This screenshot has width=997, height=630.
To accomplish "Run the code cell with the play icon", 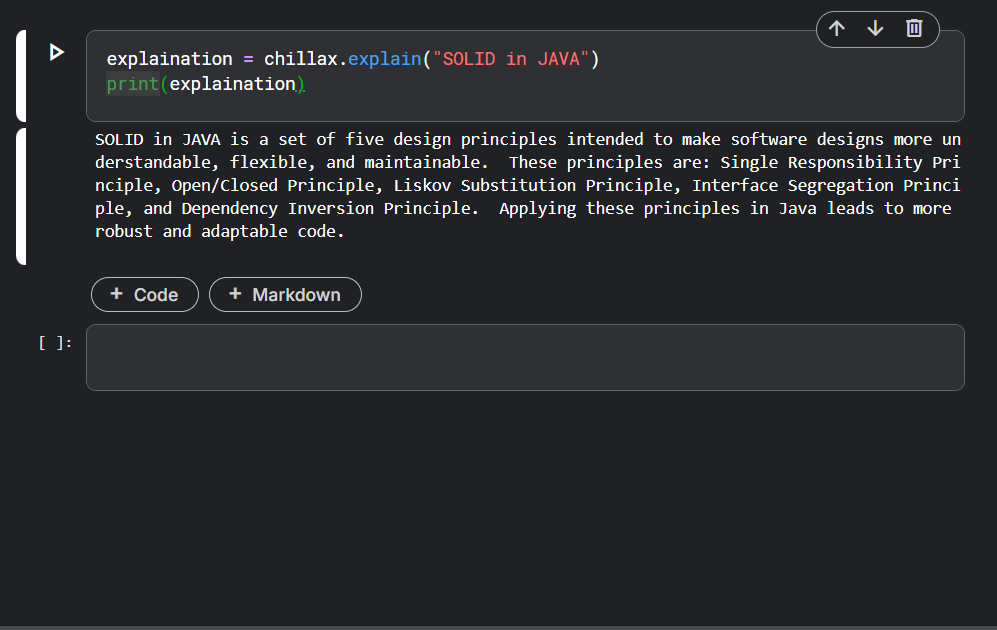I will pos(57,52).
